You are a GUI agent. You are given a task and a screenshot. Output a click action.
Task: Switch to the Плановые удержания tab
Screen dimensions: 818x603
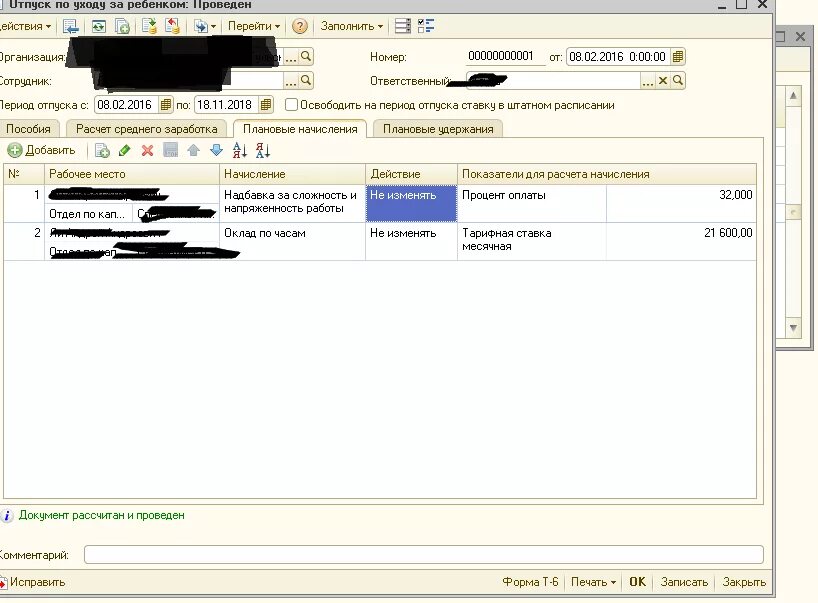point(438,129)
